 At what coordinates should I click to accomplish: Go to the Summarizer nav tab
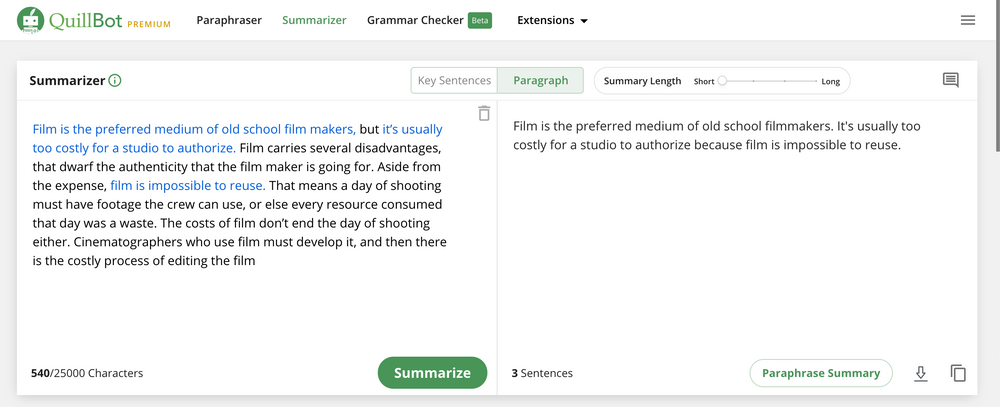point(314,20)
